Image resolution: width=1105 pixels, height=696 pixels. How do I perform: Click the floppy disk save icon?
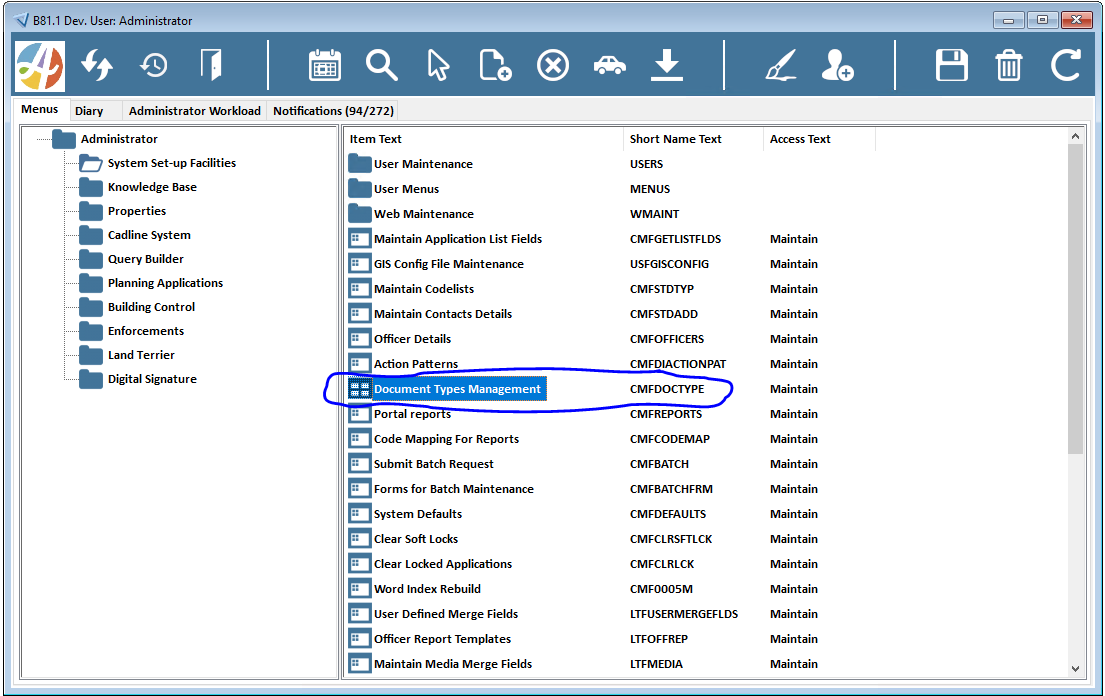coord(951,66)
